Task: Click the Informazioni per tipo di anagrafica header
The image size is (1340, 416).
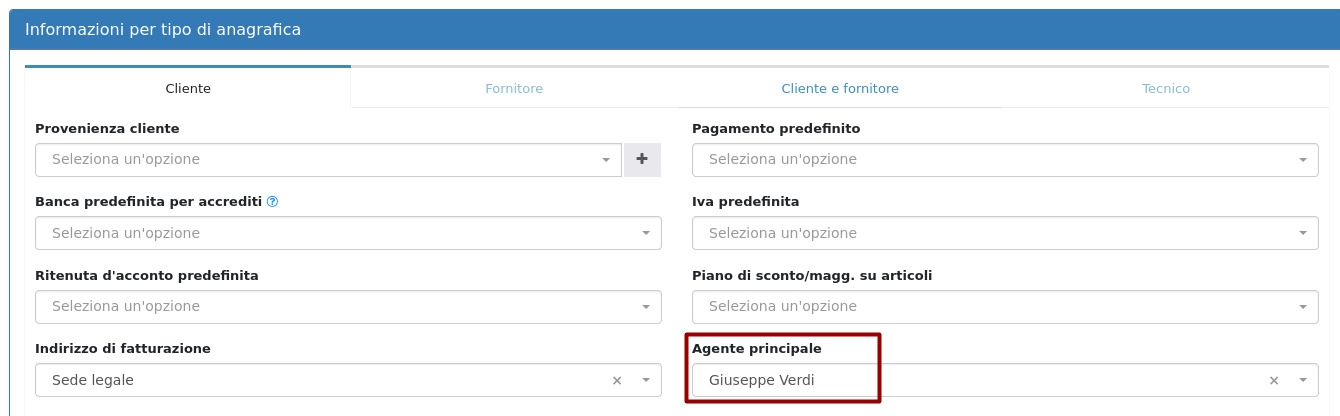Action: (163, 30)
